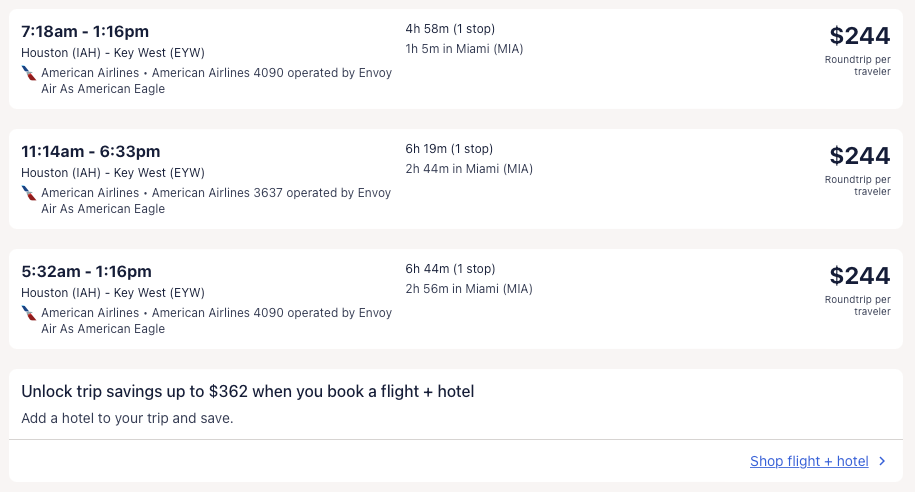
Task: Click the $244 price on the 5:32am flight
Action: pyautogui.click(x=859, y=276)
